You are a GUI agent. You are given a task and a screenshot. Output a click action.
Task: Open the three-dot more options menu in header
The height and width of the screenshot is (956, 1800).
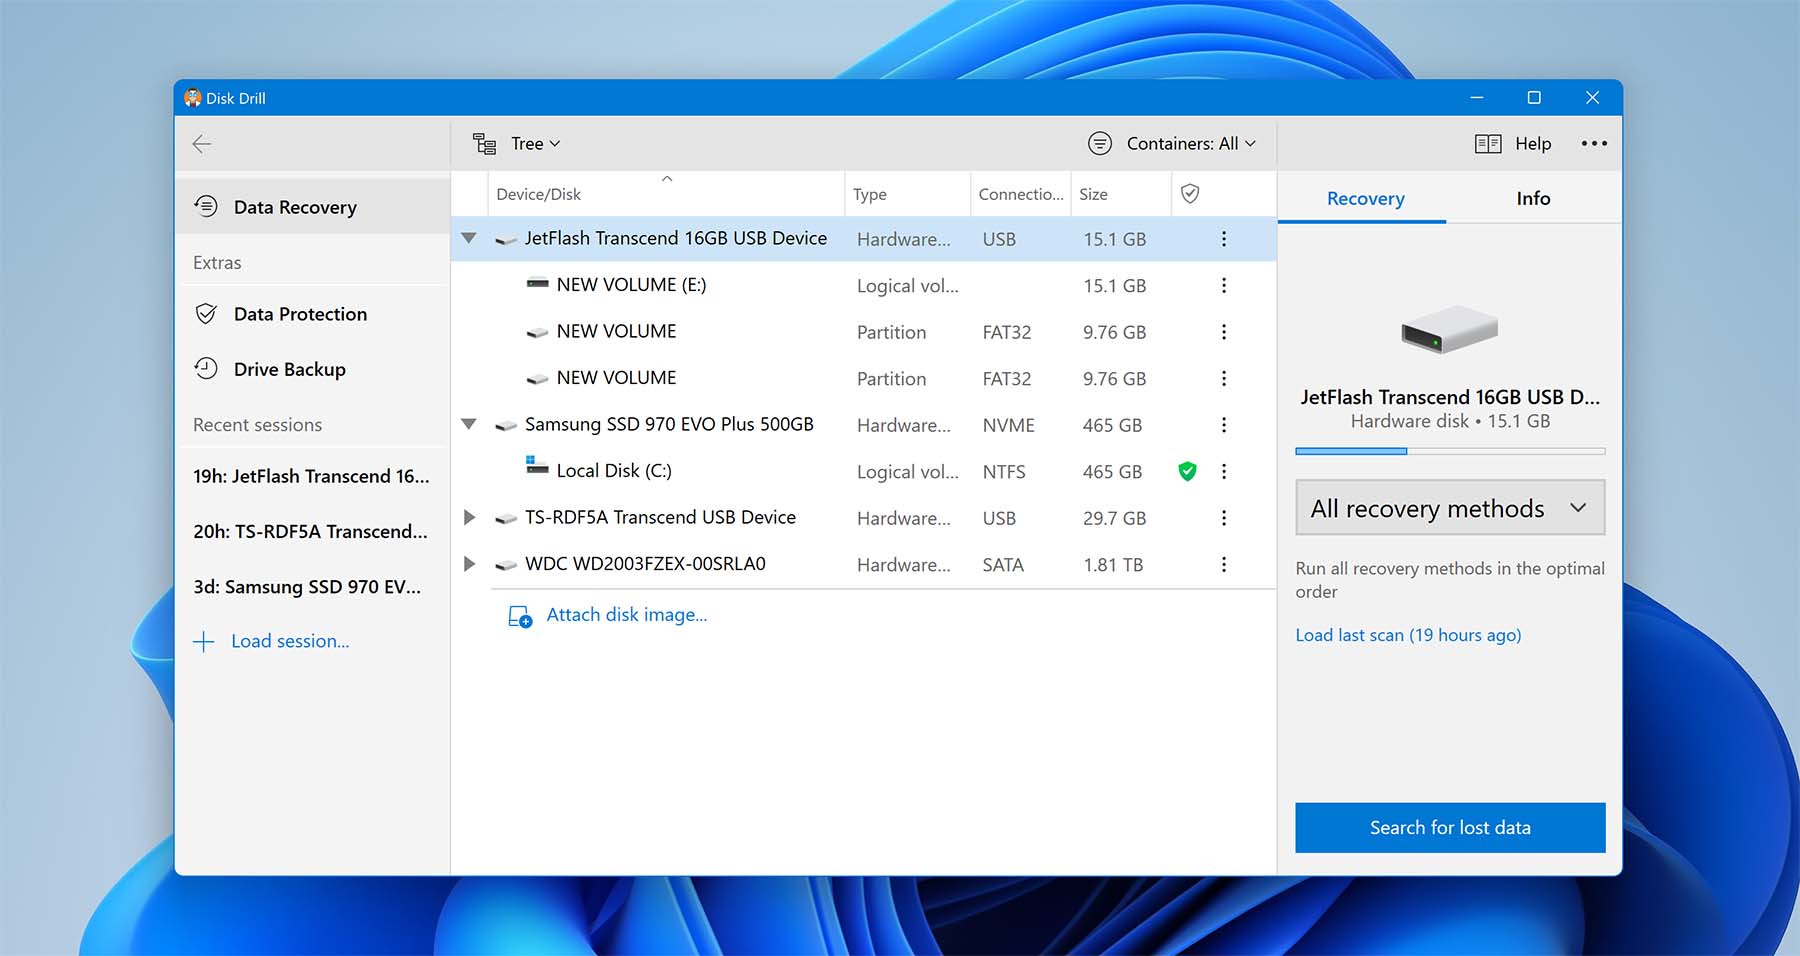(x=1594, y=144)
